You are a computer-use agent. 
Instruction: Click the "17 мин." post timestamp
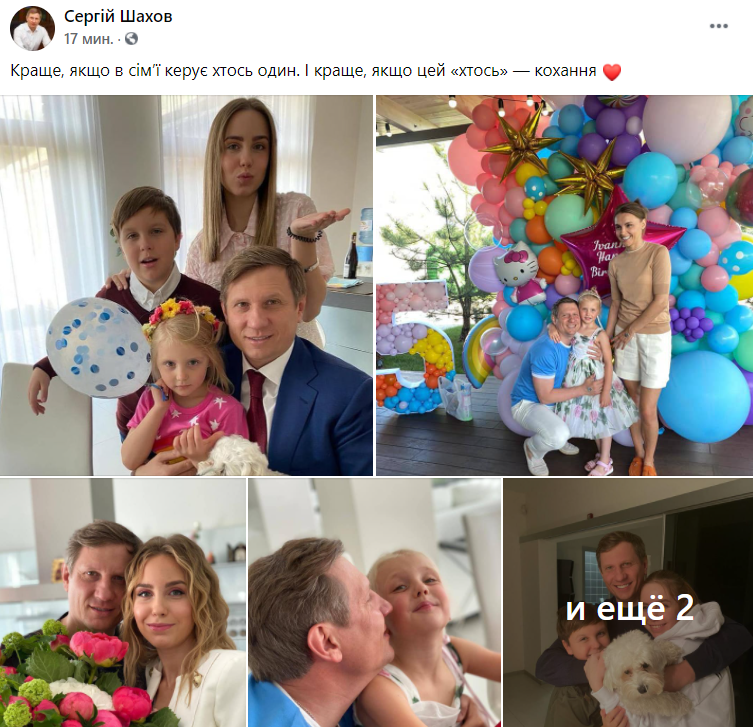coord(89,38)
